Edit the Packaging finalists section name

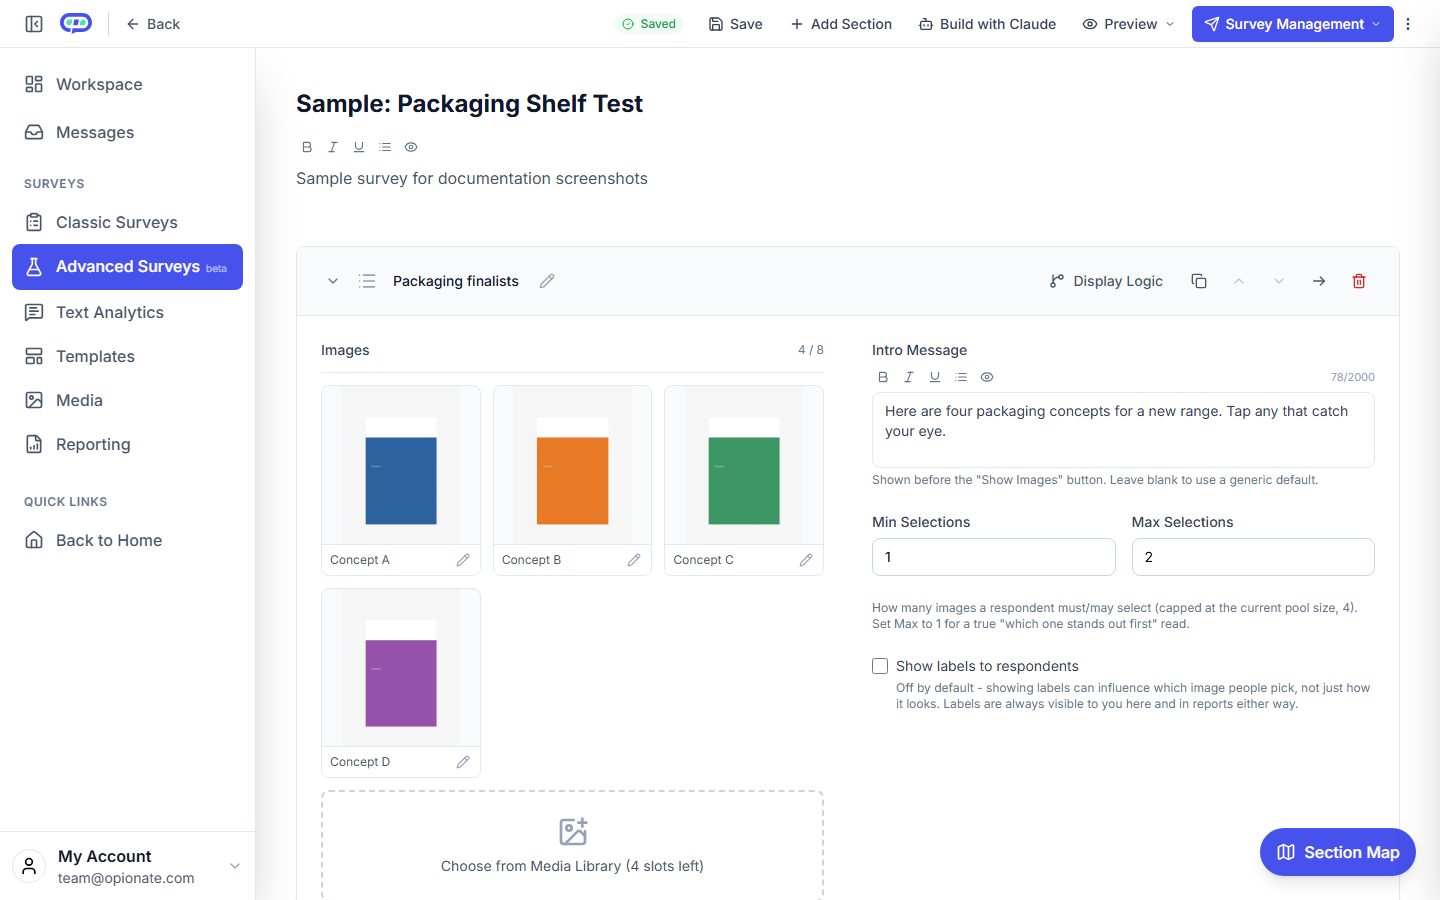click(x=547, y=281)
